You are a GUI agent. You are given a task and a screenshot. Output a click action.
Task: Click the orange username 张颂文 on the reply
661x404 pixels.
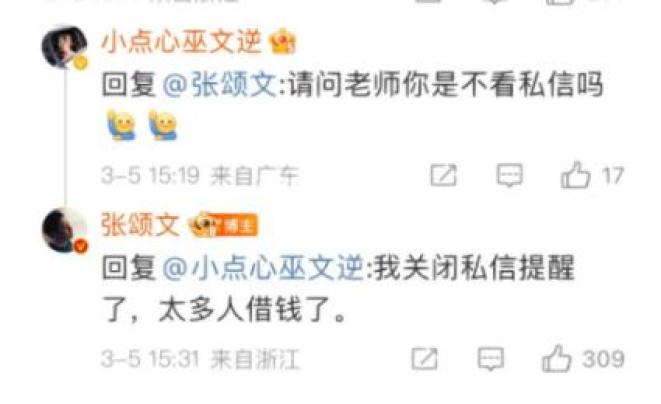pos(140,225)
